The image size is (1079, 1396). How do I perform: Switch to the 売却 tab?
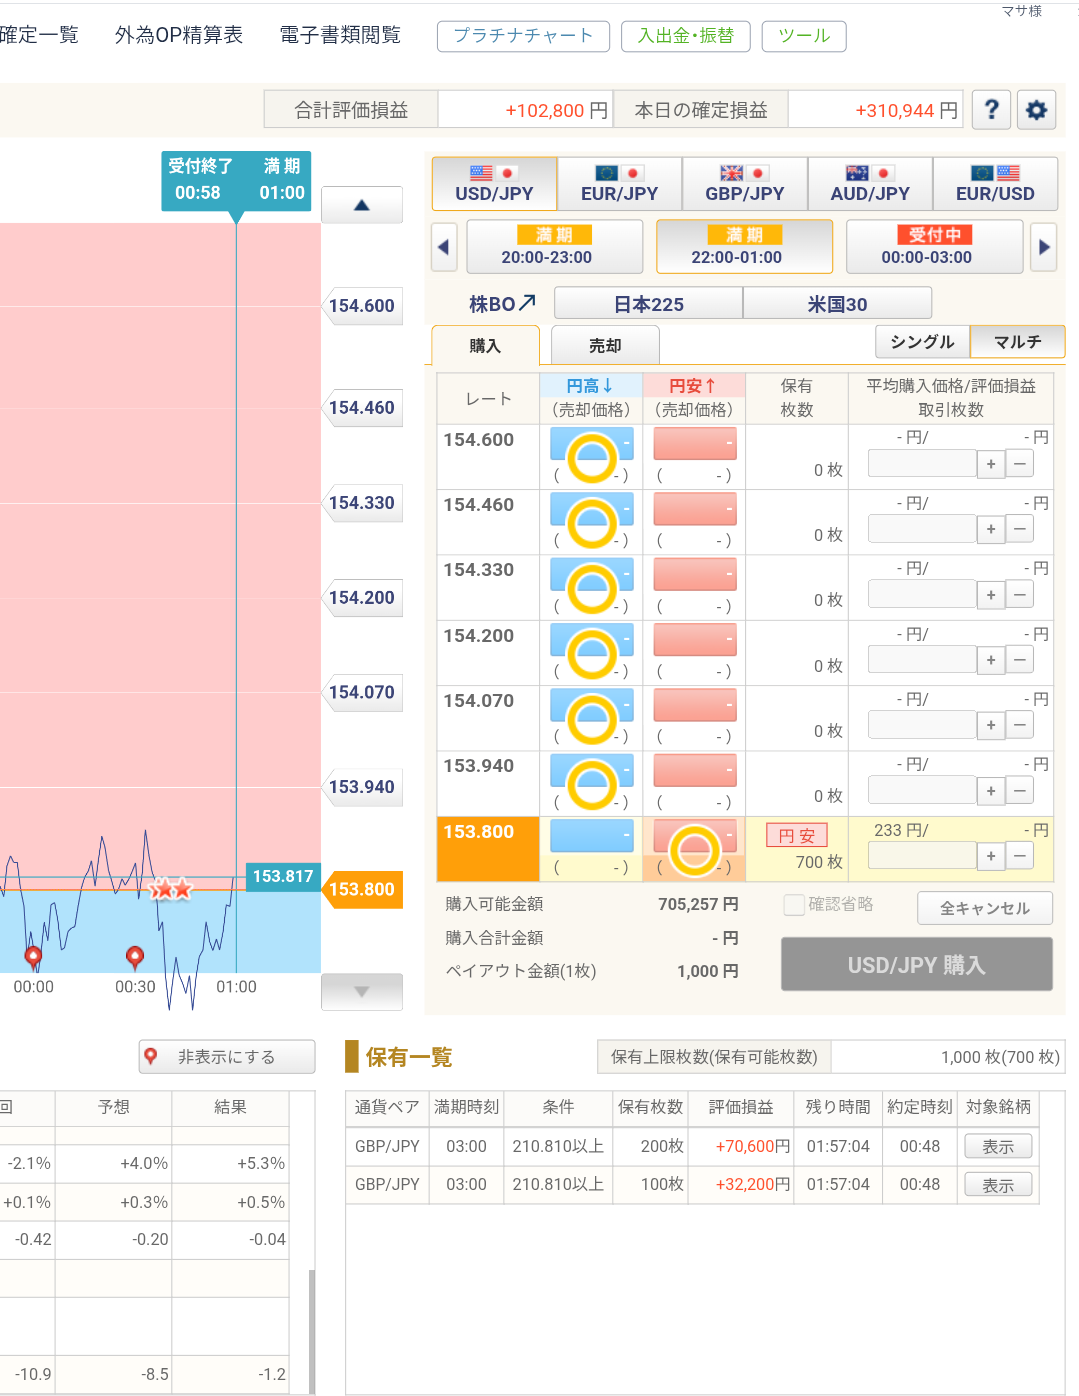[605, 346]
